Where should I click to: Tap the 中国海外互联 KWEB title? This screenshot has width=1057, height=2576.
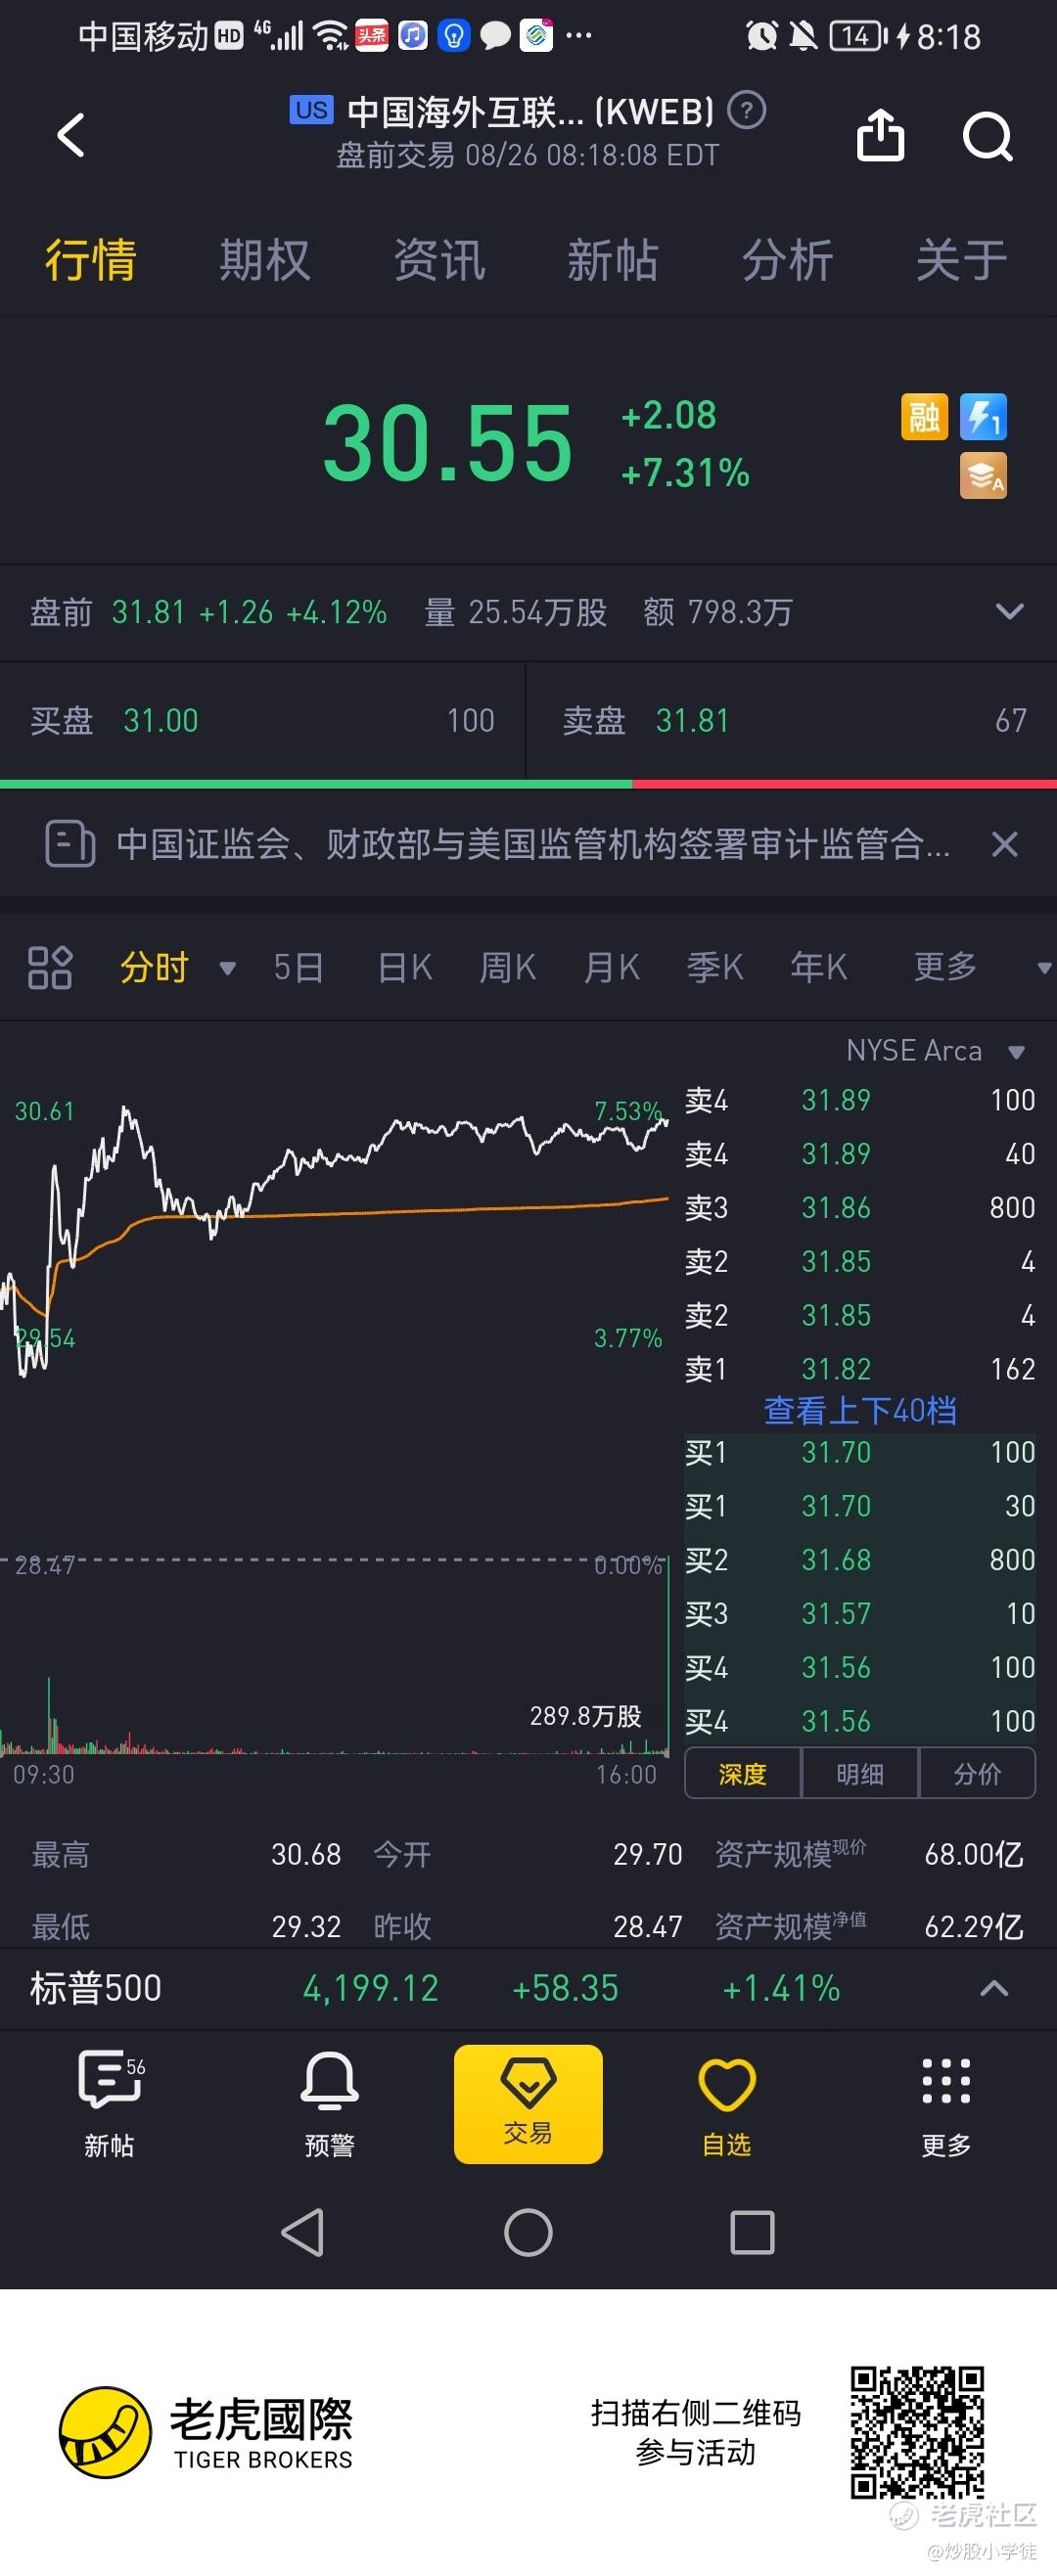(x=530, y=112)
